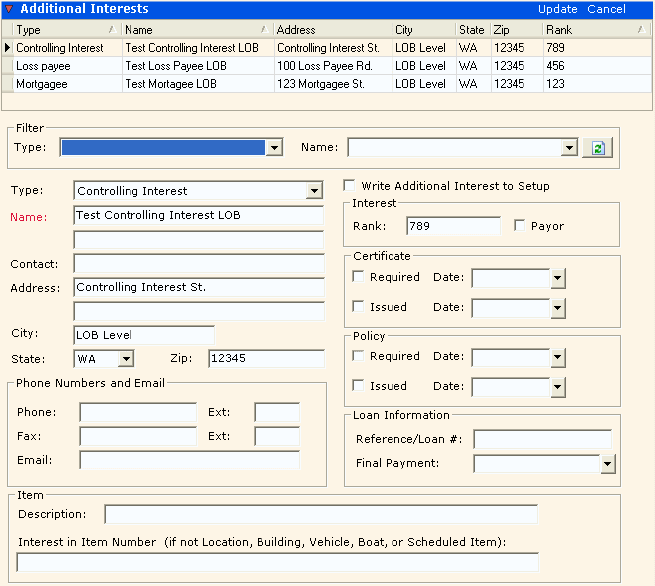This screenshot has width=655, height=586.
Task: Check Certificate Required checkbox
Action: 359,277
